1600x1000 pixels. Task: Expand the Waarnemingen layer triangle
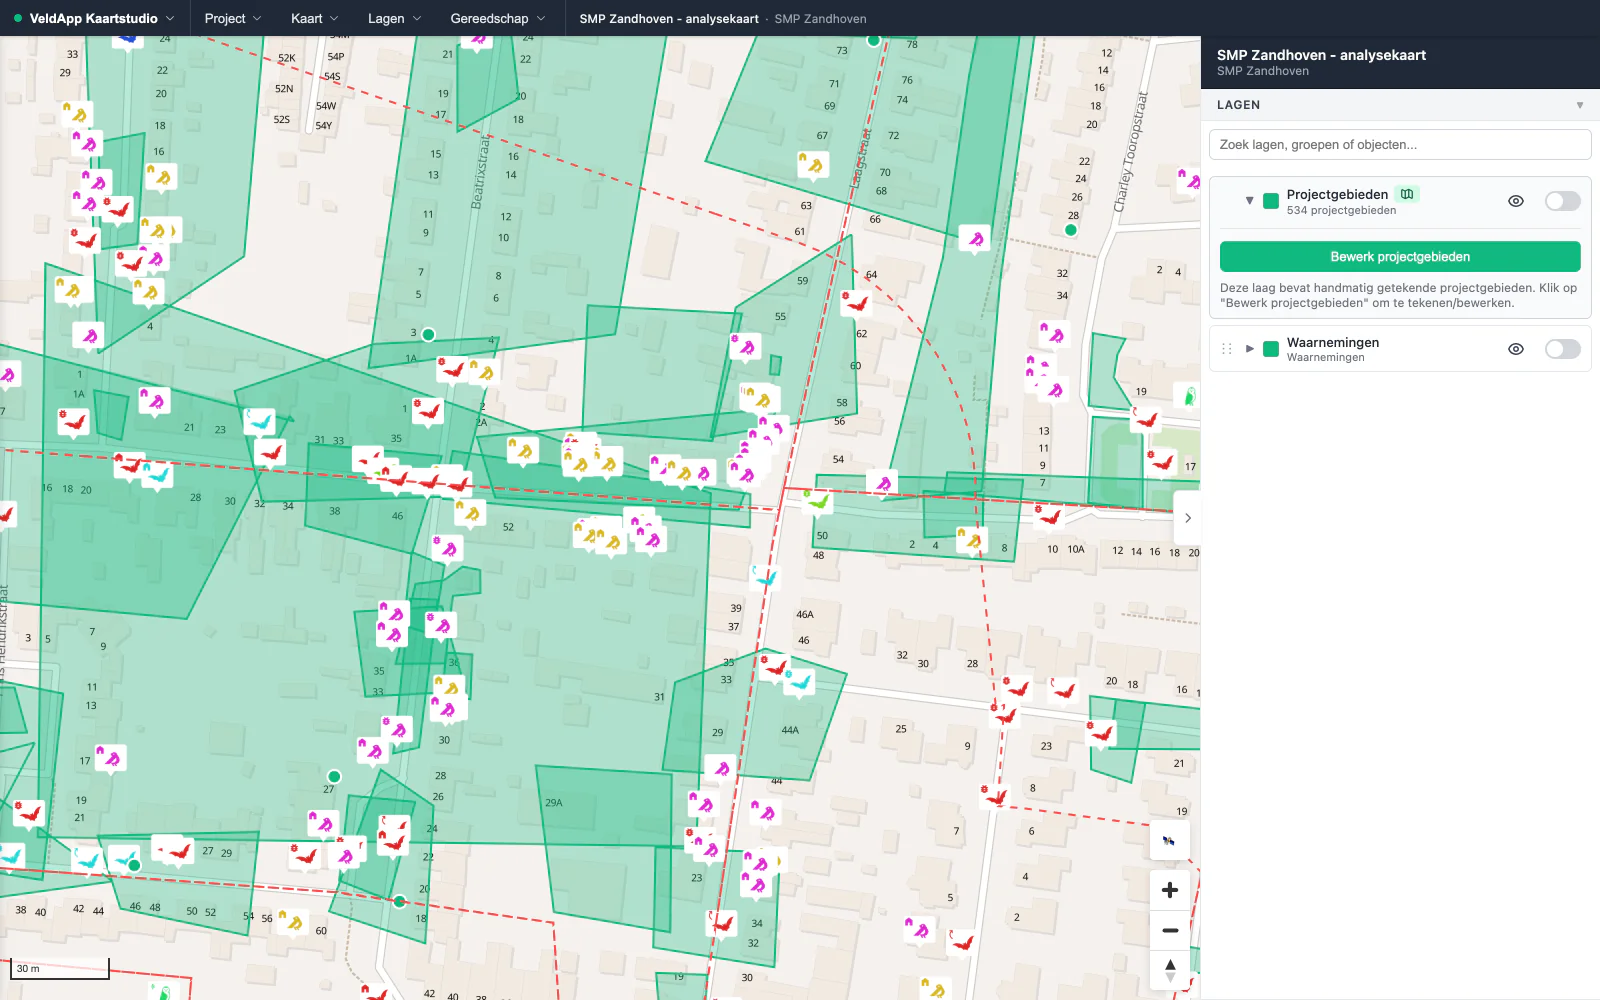click(x=1249, y=349)
